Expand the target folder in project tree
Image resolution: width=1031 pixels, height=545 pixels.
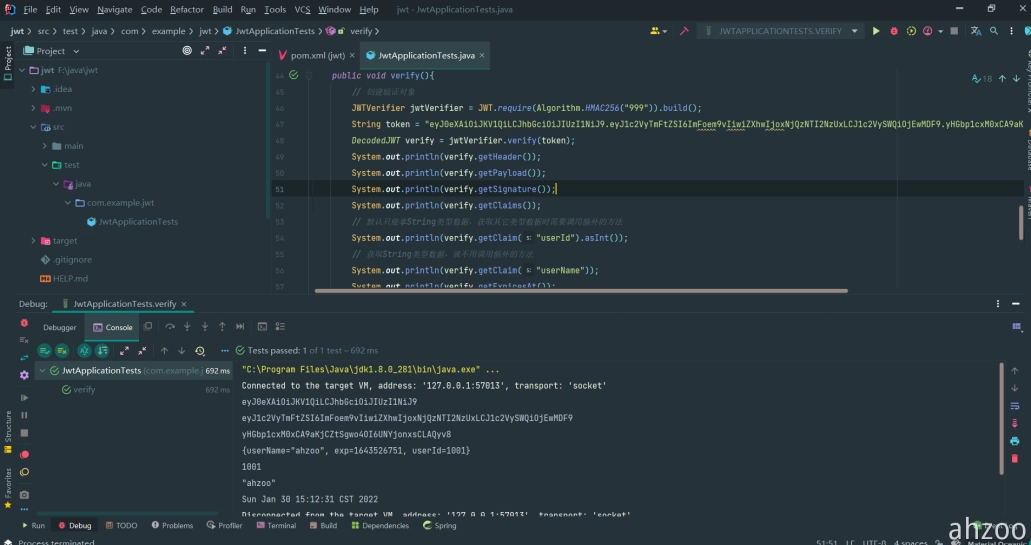coord(34,241)
